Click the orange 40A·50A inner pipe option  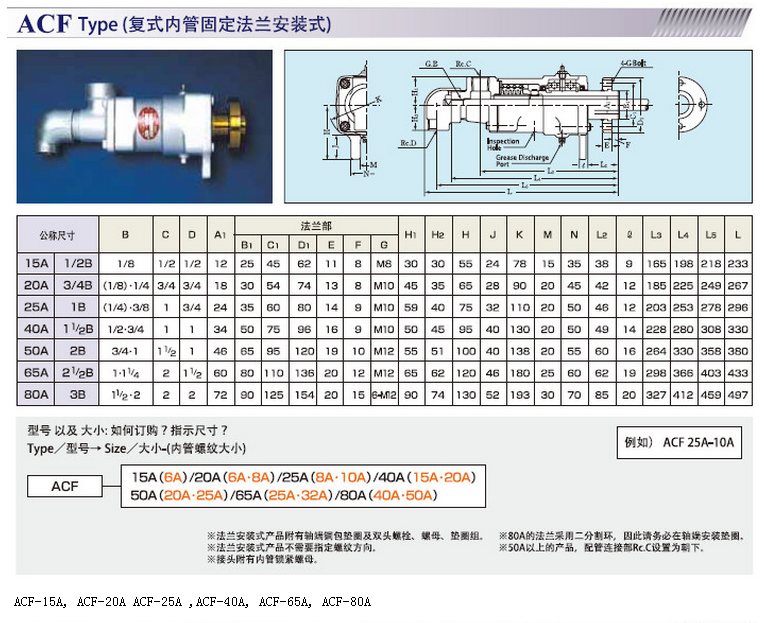(x=403, y=495)
